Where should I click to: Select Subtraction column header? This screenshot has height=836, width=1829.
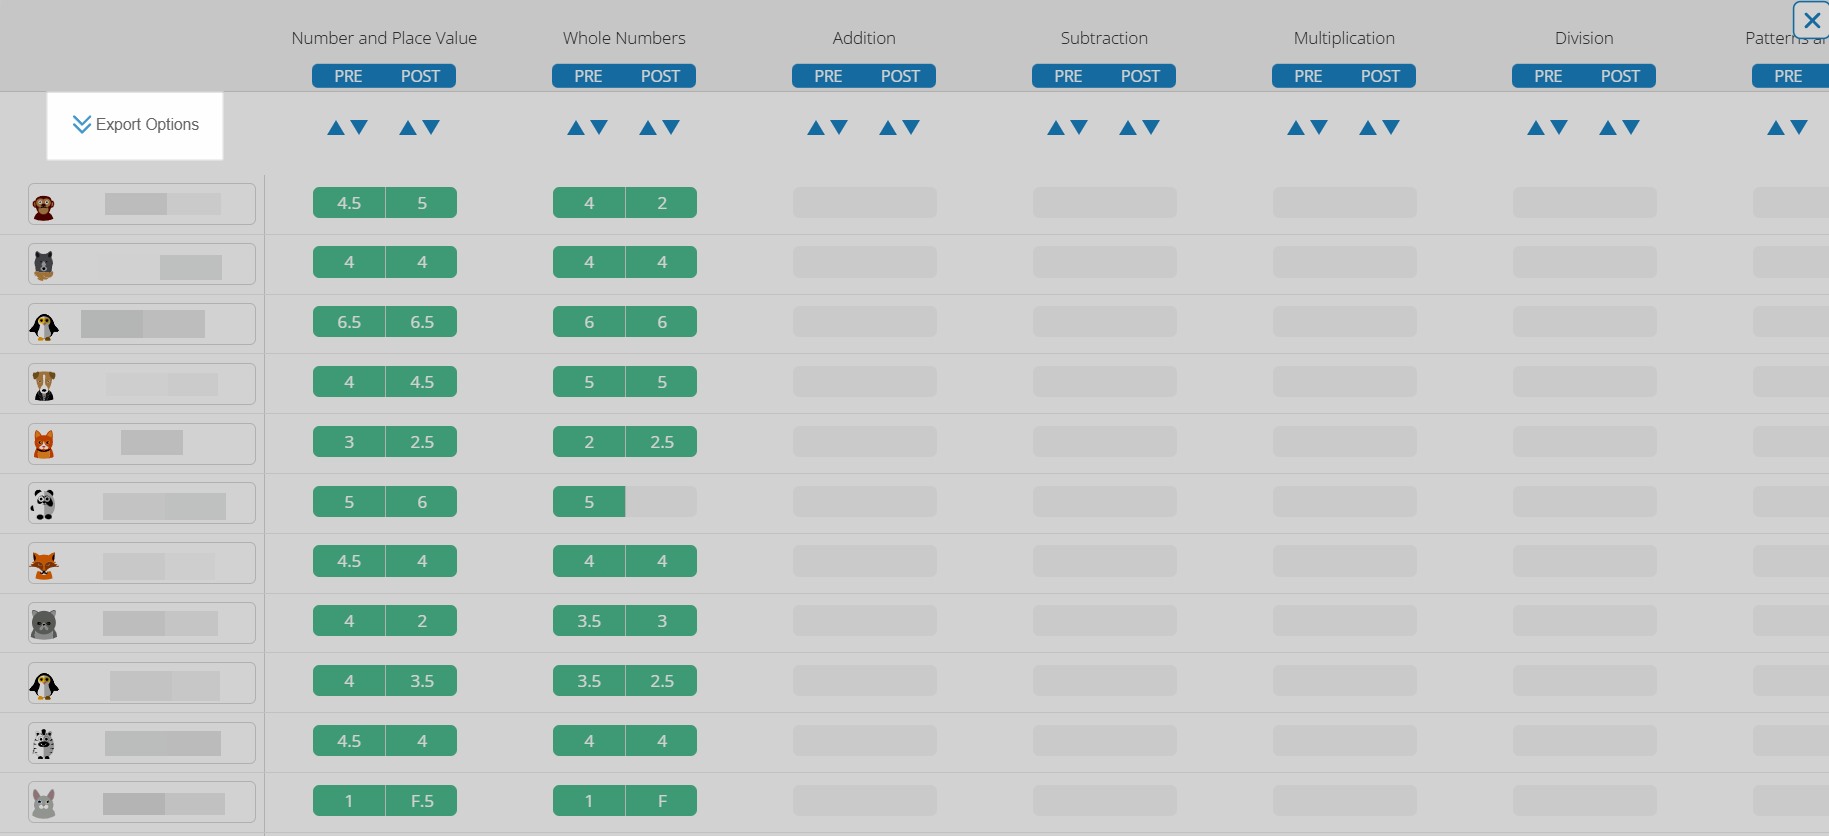(x=1104, y=38)
